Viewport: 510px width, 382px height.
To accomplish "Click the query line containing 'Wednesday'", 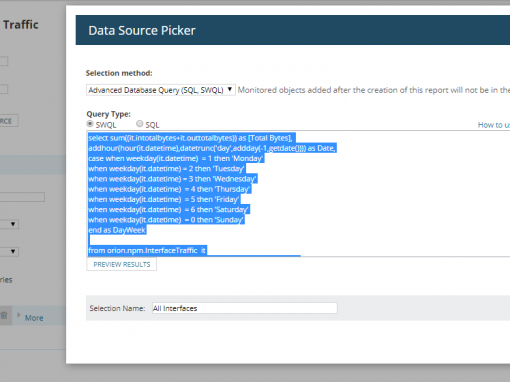I will tap(172, 179).
